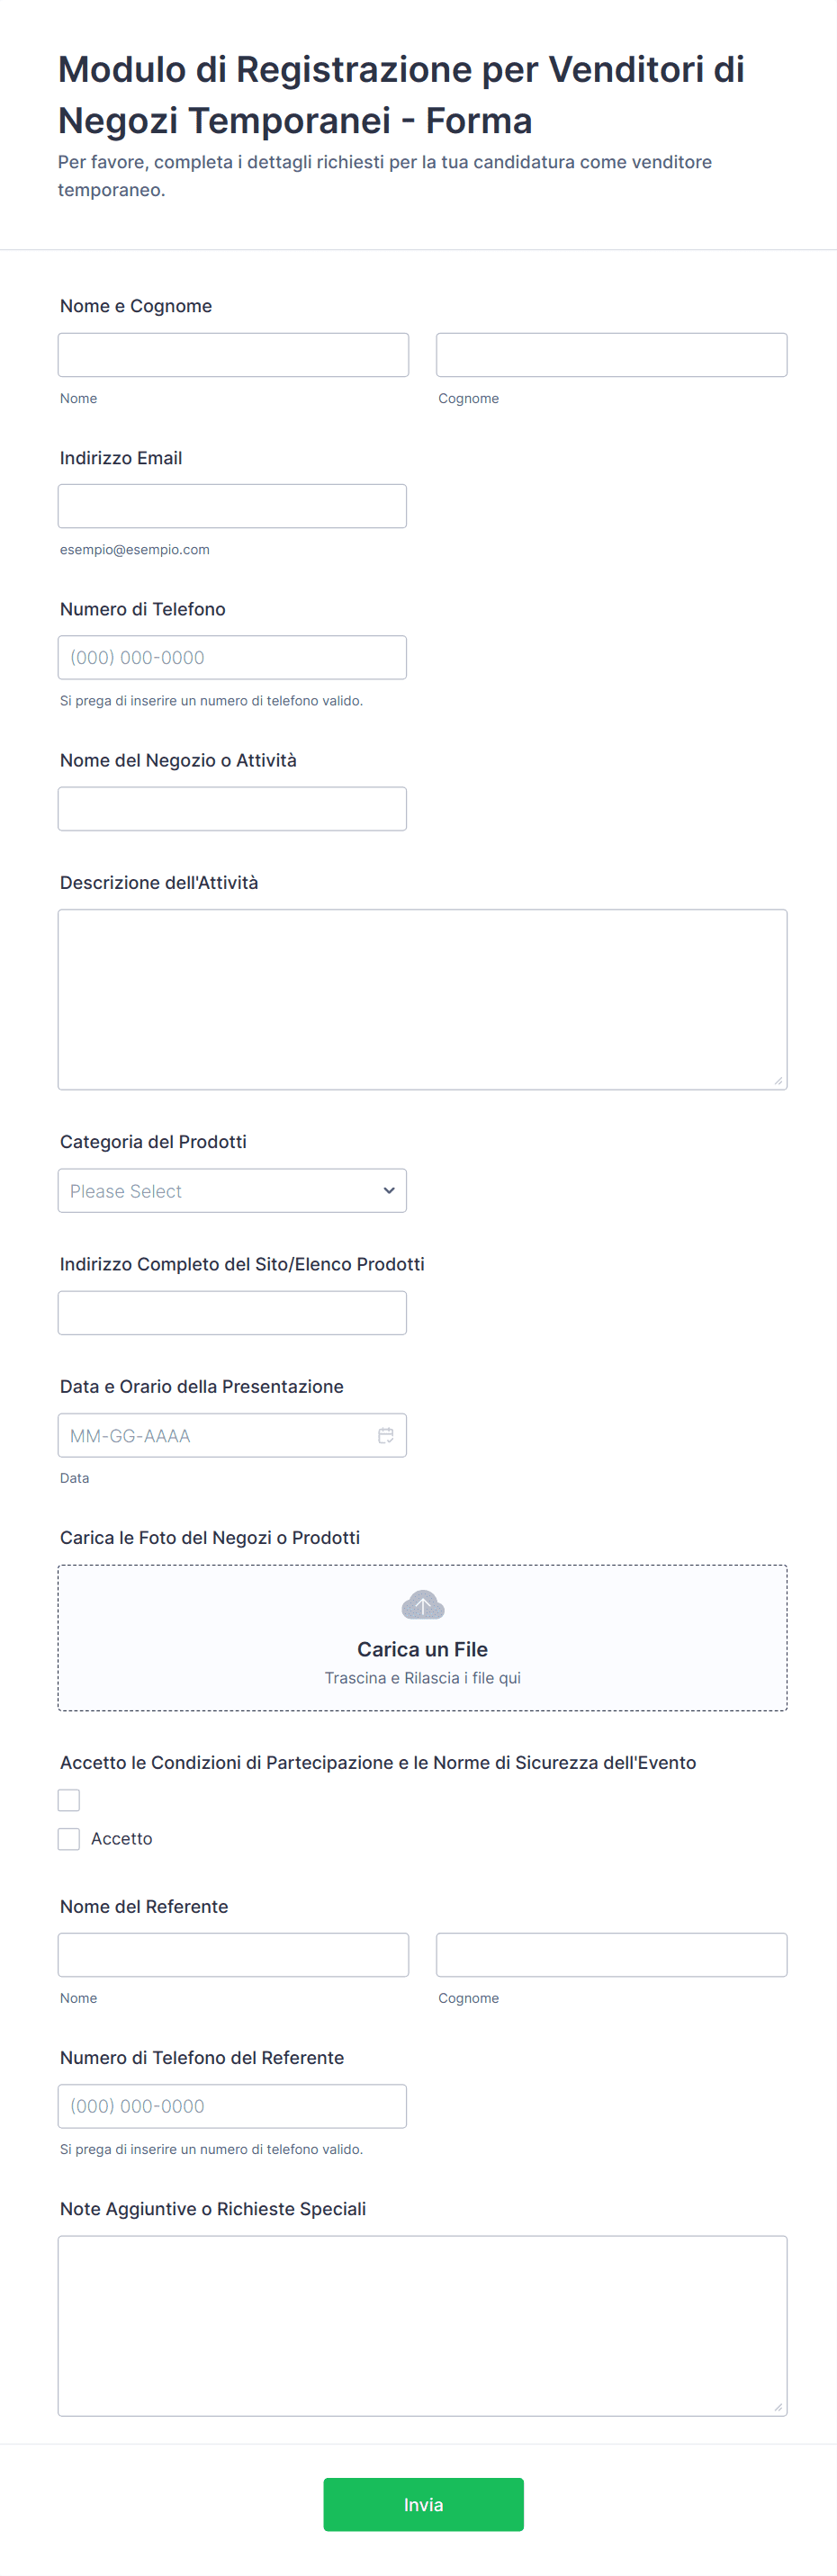Focus the Referente's Cognome input field

611,1954
